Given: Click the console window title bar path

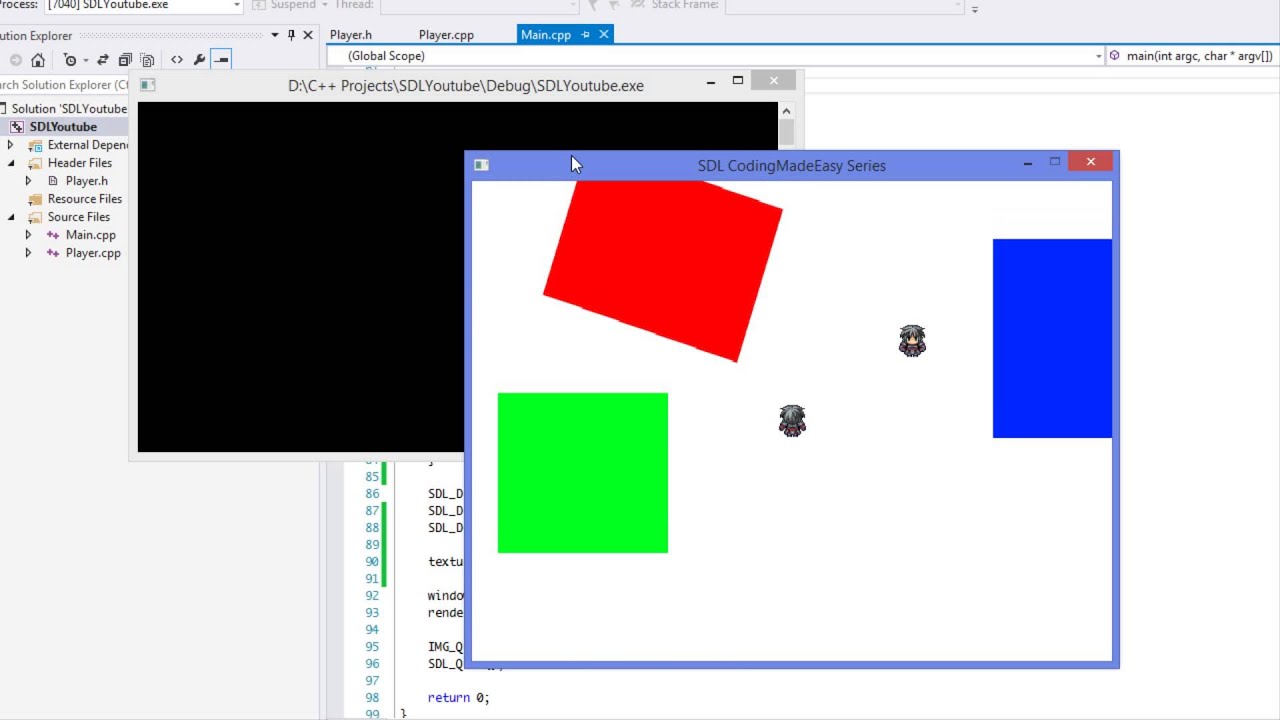Looking at the screenshot, I should pos(466,86).
